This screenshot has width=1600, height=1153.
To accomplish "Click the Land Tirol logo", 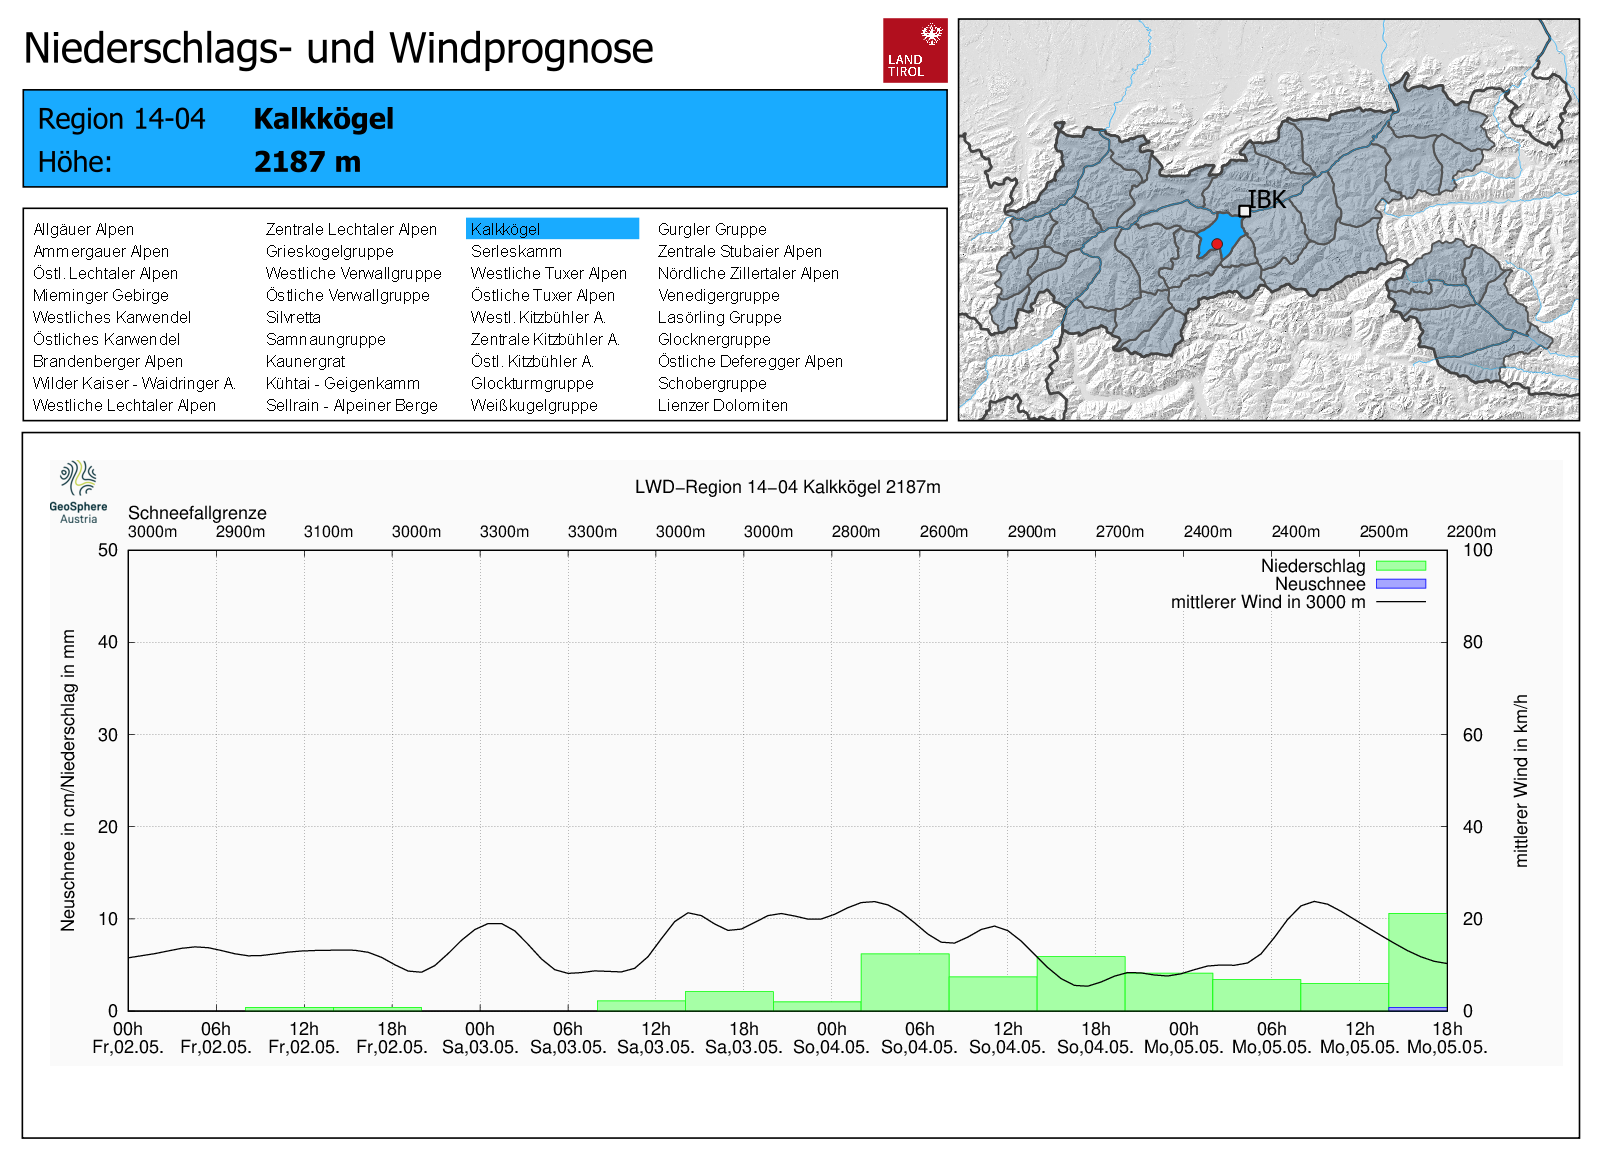I will tap(914, 50).
